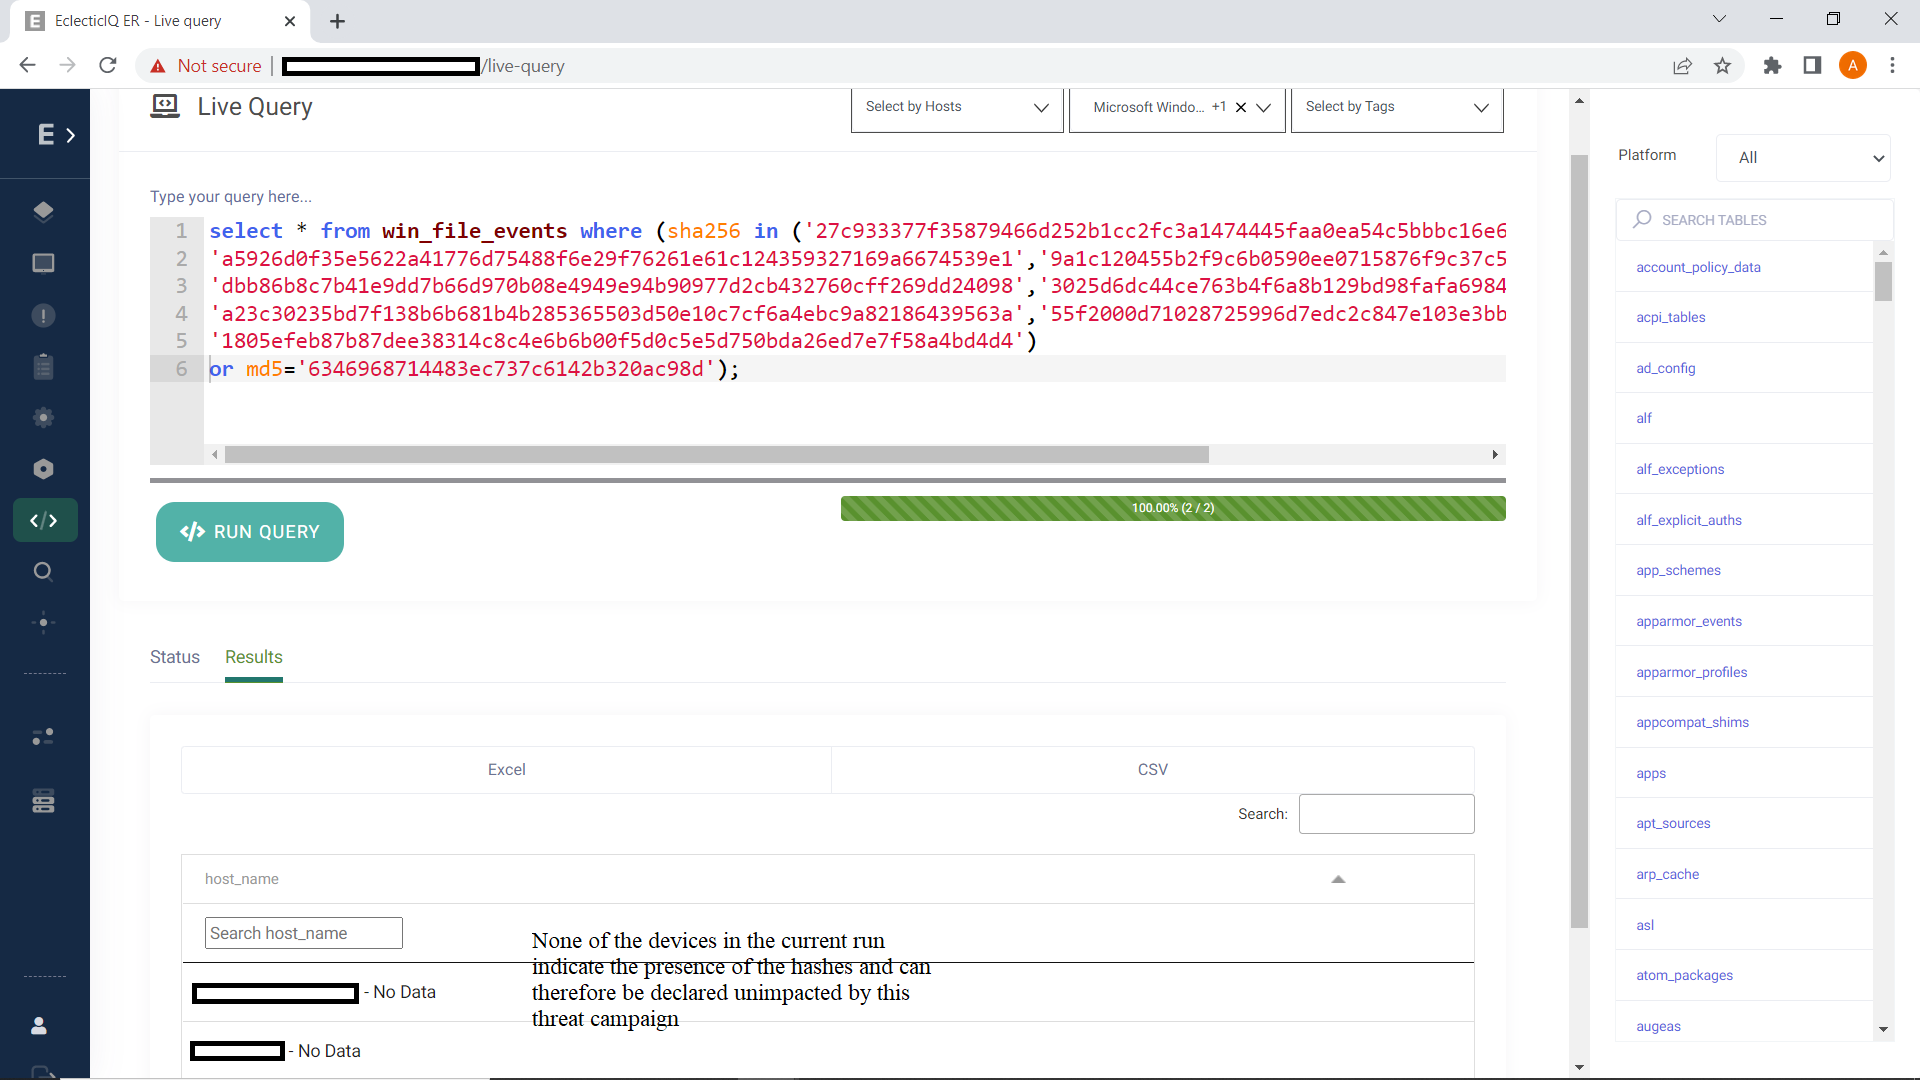Select the search magnifier icon in sidebar

pyautogui.click(x=43, y=571)
